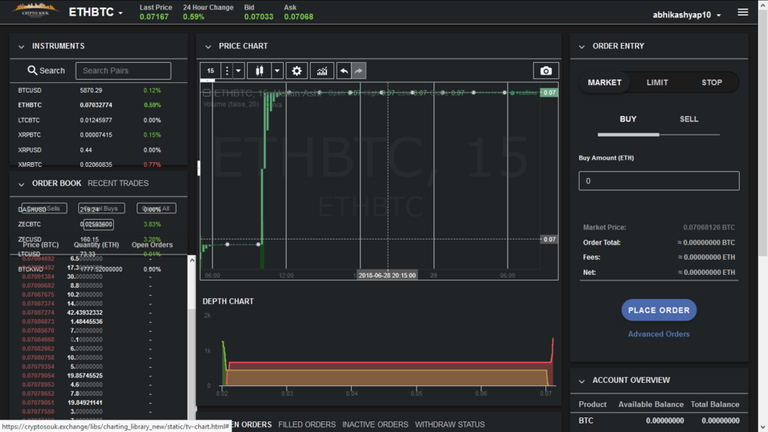Take a chart snapshot with camera icon
The image size is (768, 432).
pyautogui.click(x=546, y=71)
